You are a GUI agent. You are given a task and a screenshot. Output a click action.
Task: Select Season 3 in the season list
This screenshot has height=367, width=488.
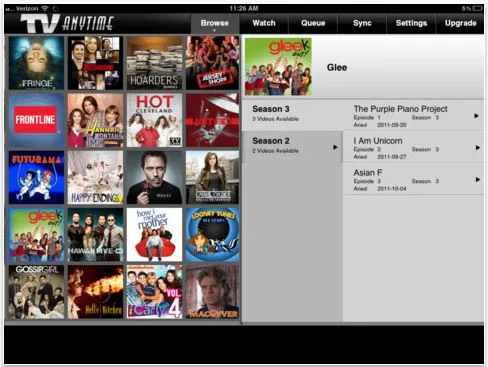292,115
